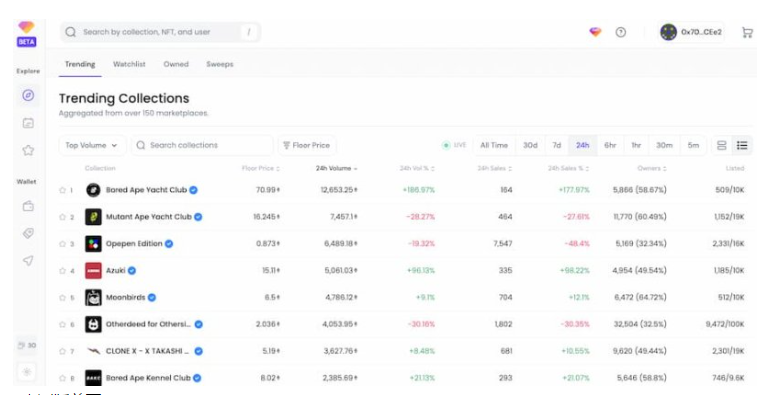The height and width of the screenshot is (395, 770).
Task: Star Otherdeed for Otherside to watchlist
Action: [x=62, y=325]
